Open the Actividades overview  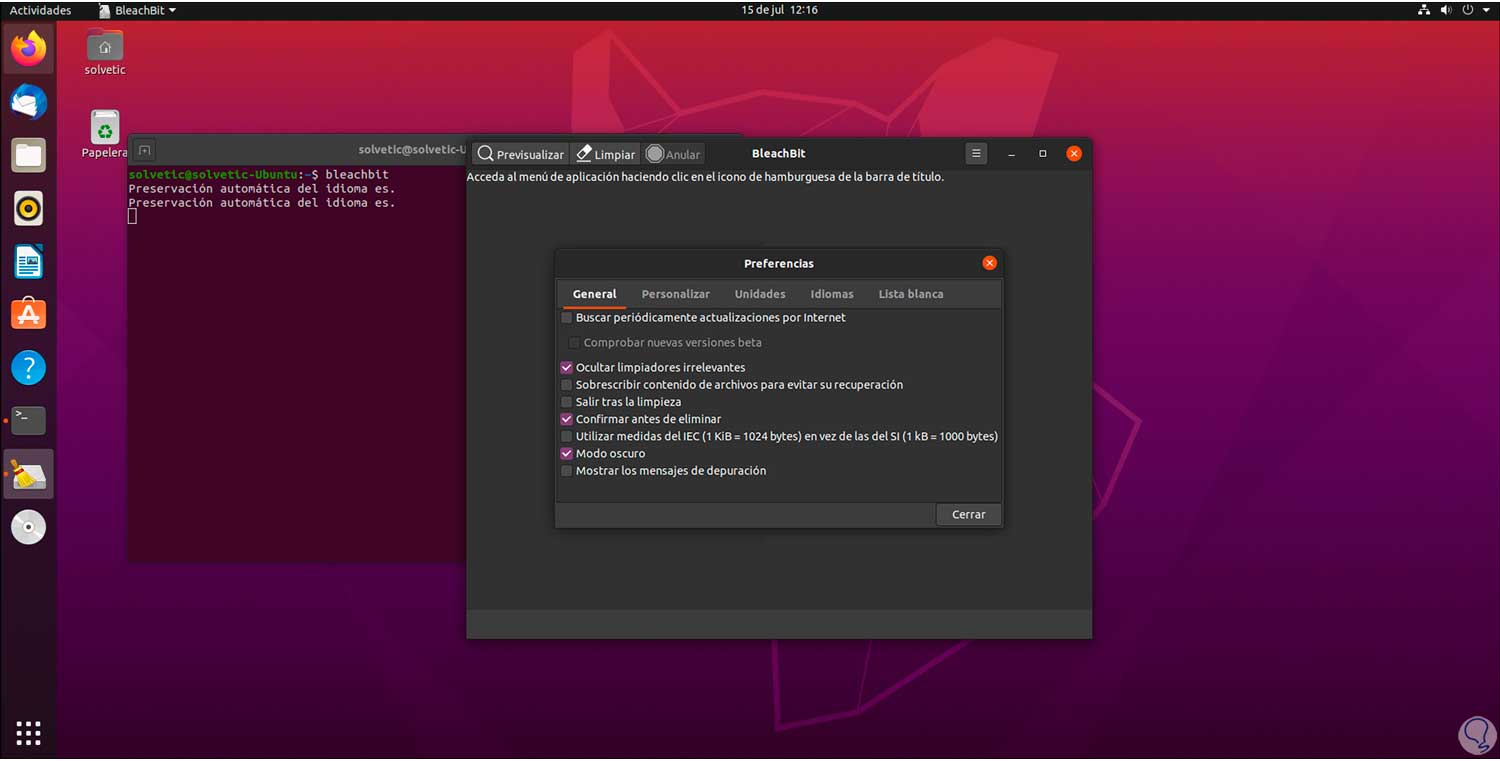point(40,10)
